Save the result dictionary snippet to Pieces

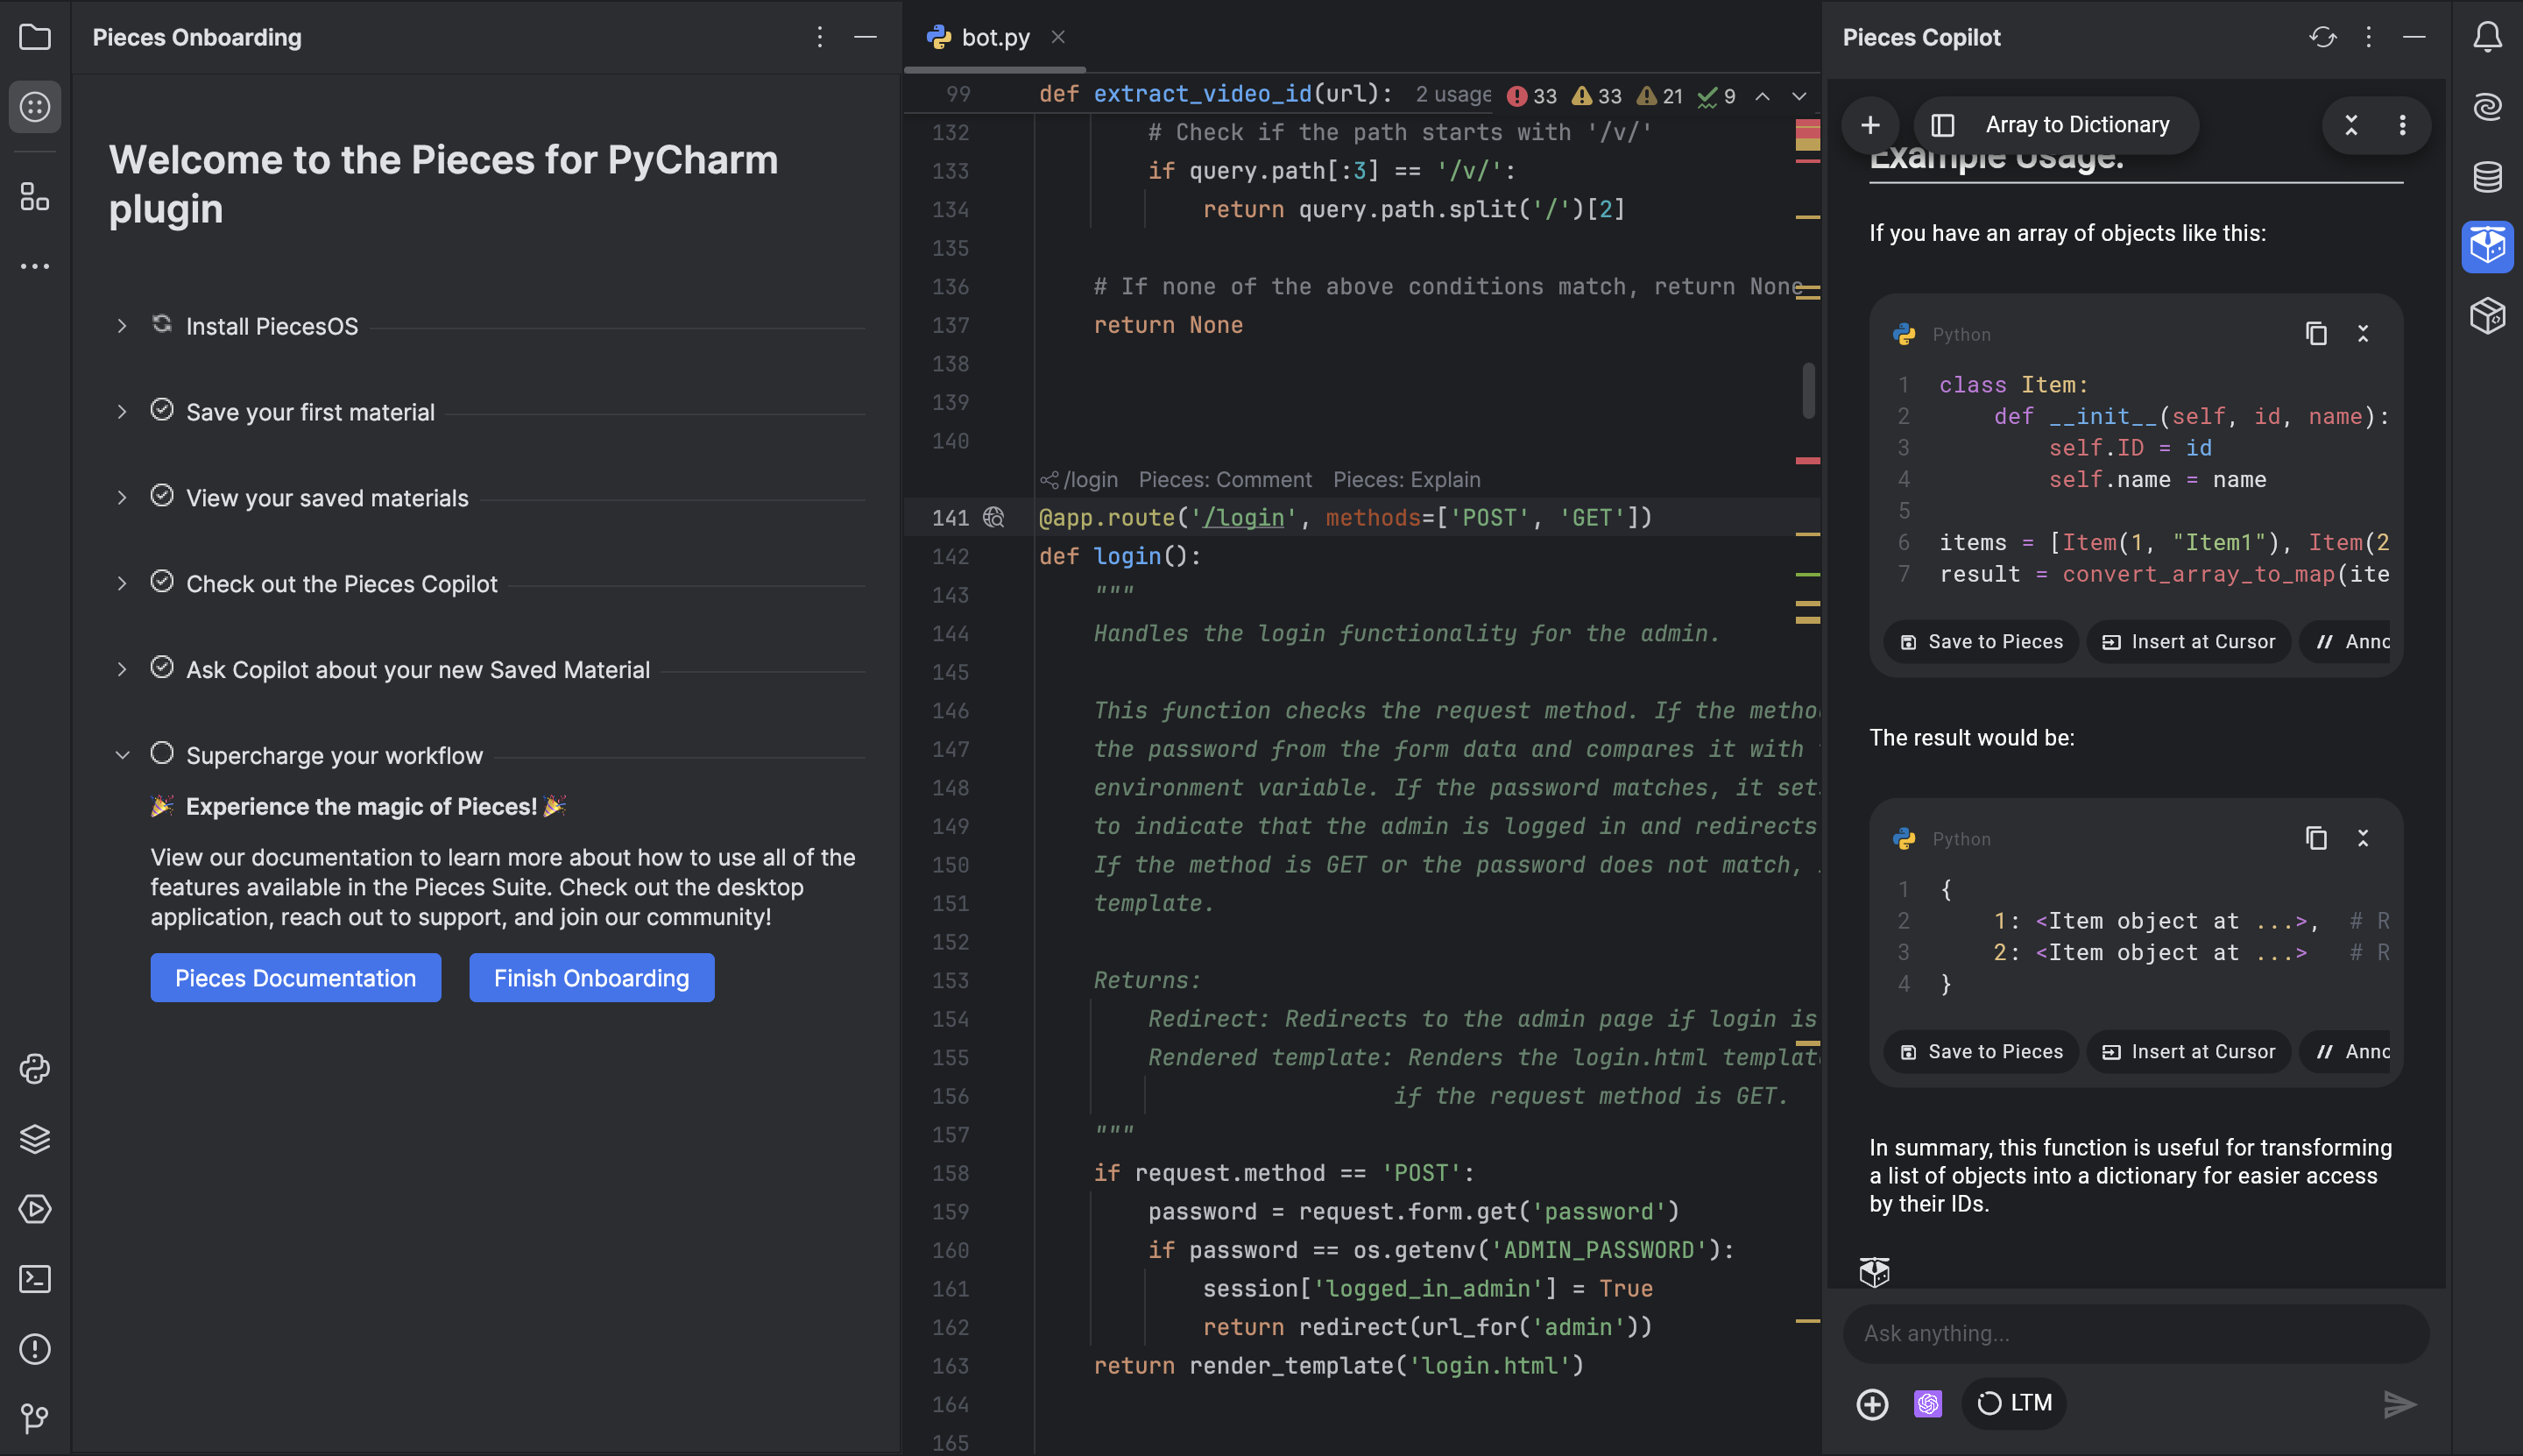tap(1980, 1051)
